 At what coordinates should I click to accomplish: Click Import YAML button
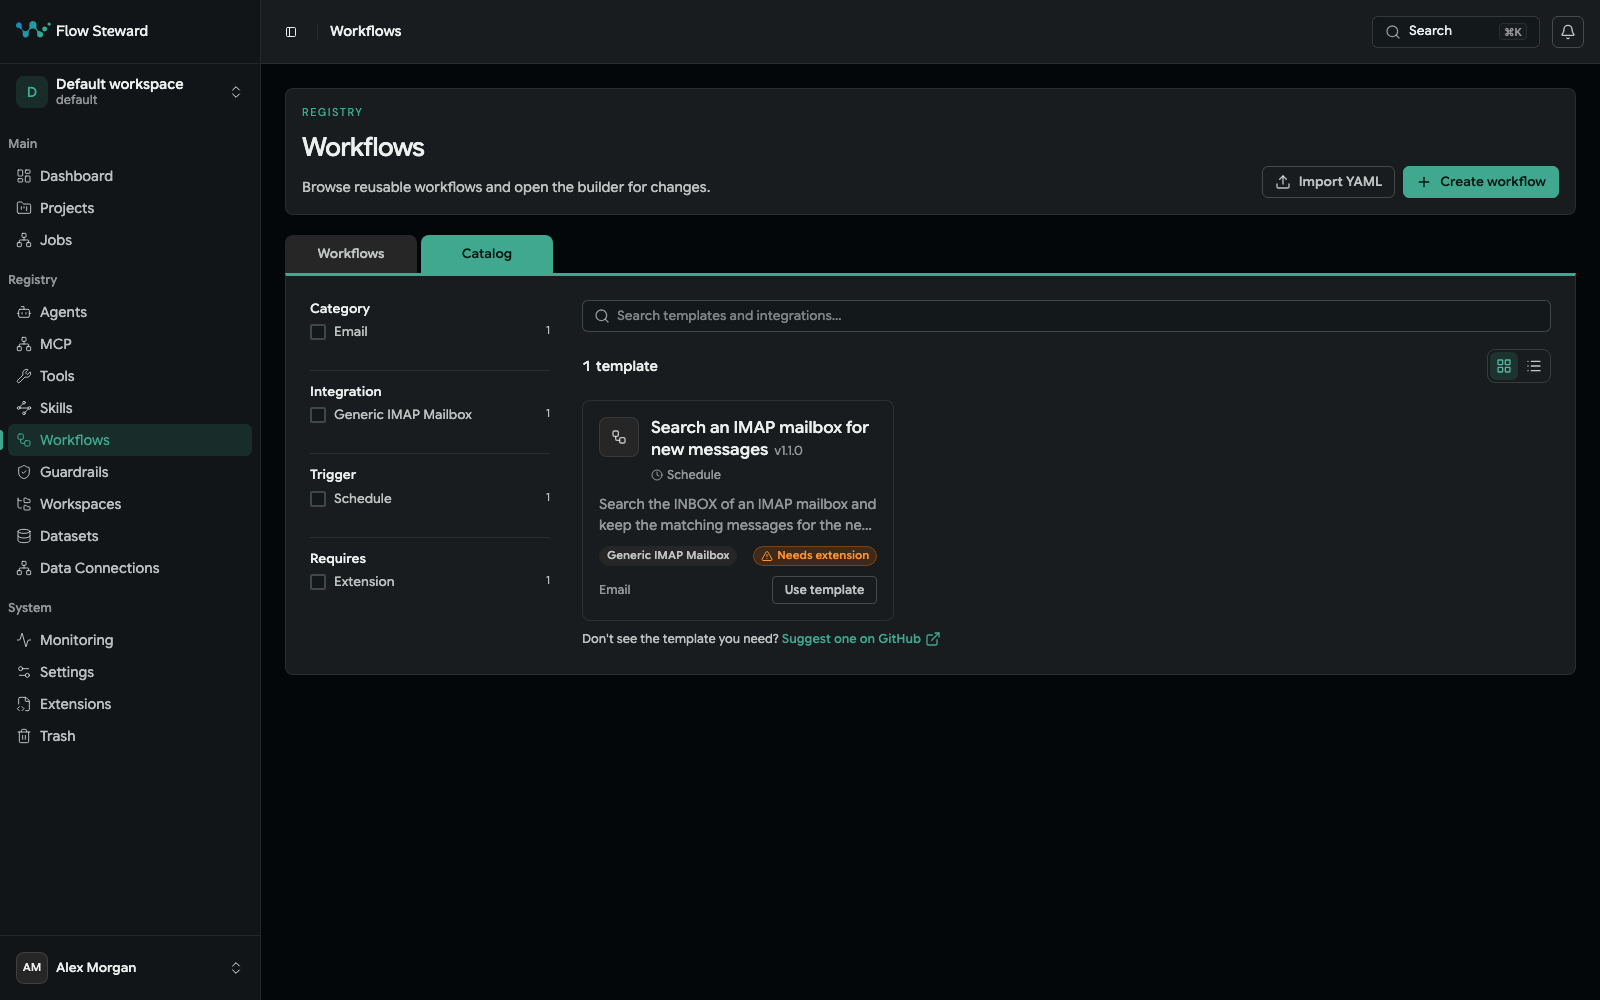pyautogui.click(x=1328, y=182)
